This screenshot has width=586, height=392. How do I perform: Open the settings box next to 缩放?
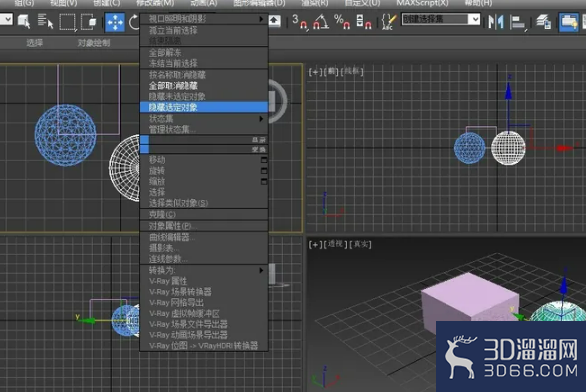[x=264, y=182]
